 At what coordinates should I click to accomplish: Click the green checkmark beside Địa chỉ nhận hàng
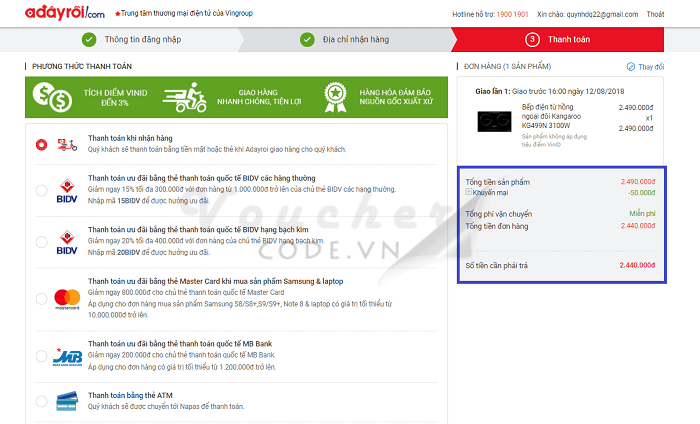[x=307, y=40]
